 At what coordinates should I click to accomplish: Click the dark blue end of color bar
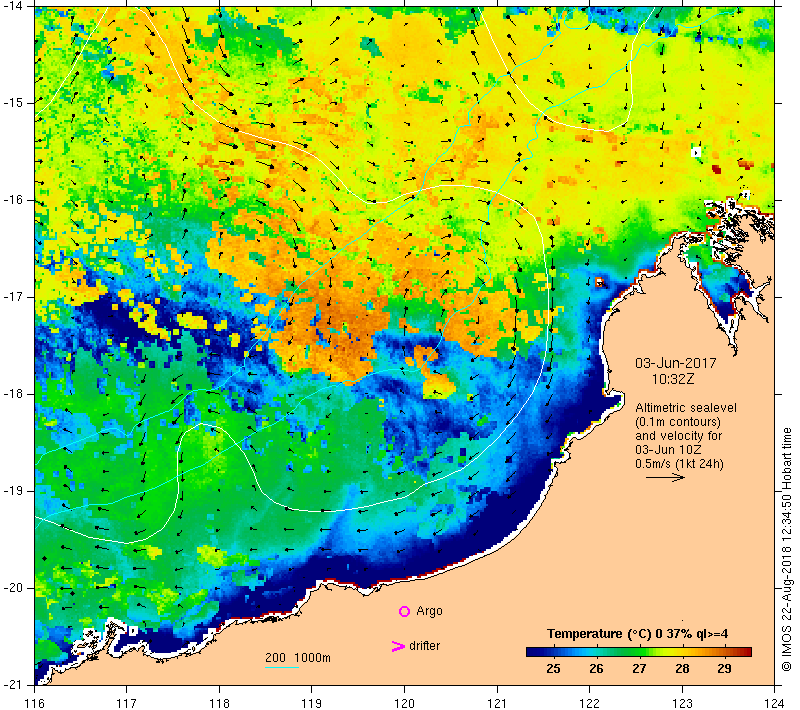[x=531, y=651]
